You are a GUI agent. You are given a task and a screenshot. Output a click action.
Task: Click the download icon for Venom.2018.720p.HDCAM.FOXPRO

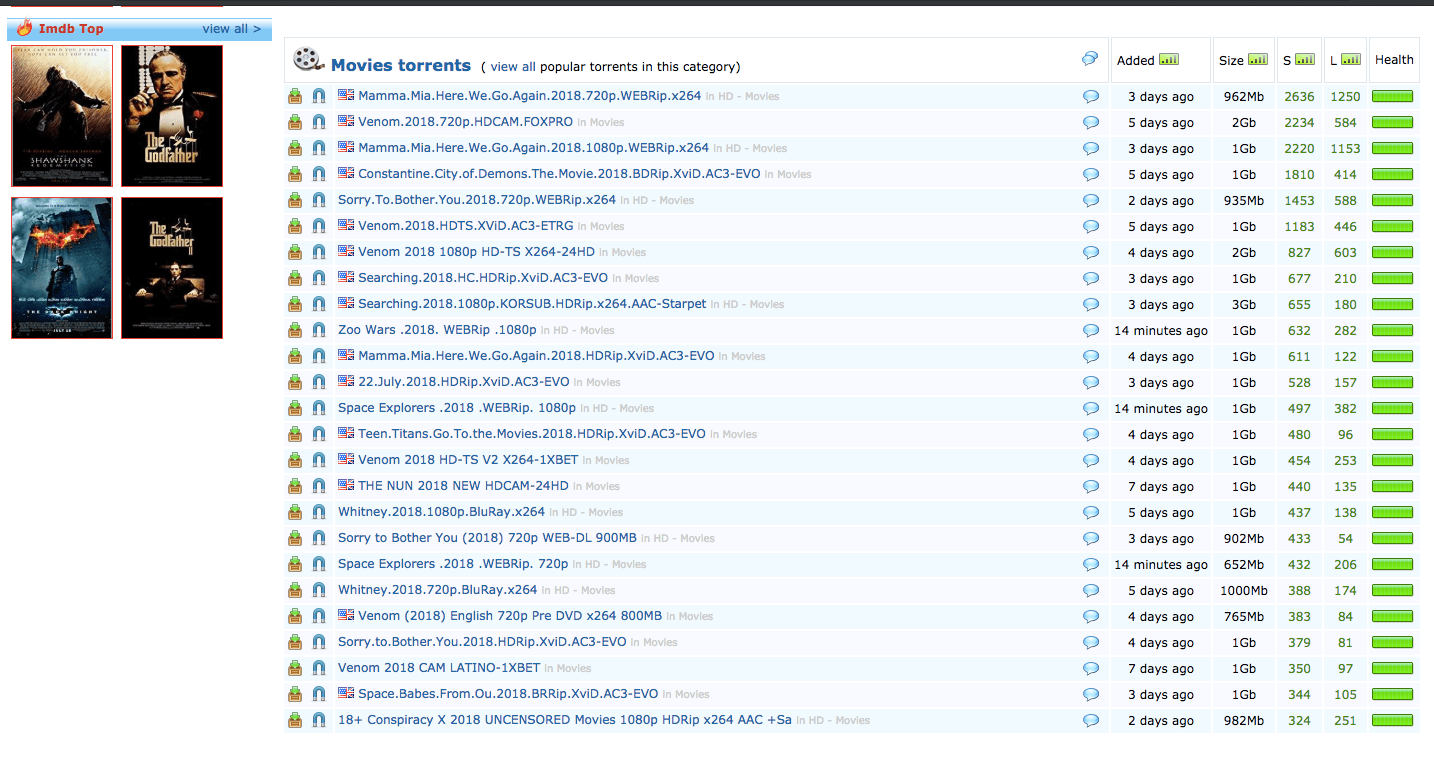295,122
